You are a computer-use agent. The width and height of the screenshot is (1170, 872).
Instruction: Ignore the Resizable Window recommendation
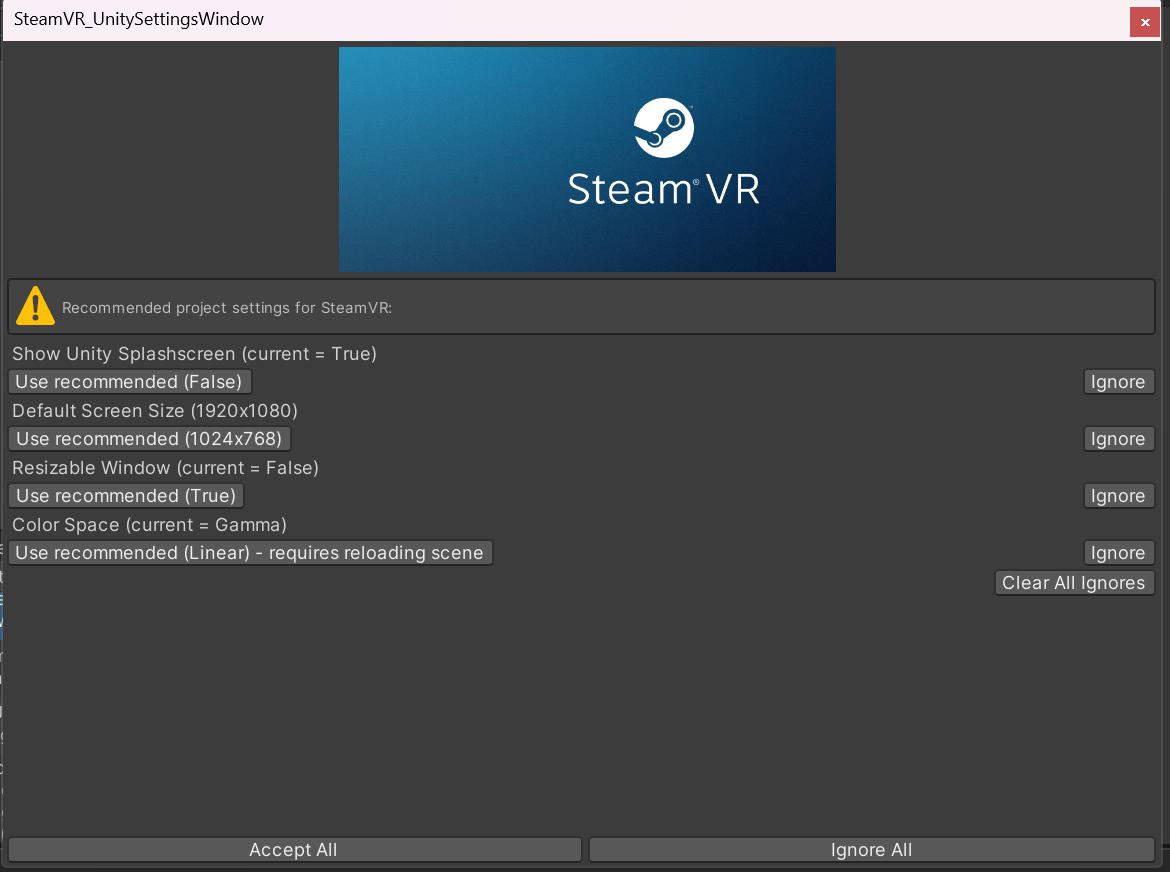point(1119,496)
